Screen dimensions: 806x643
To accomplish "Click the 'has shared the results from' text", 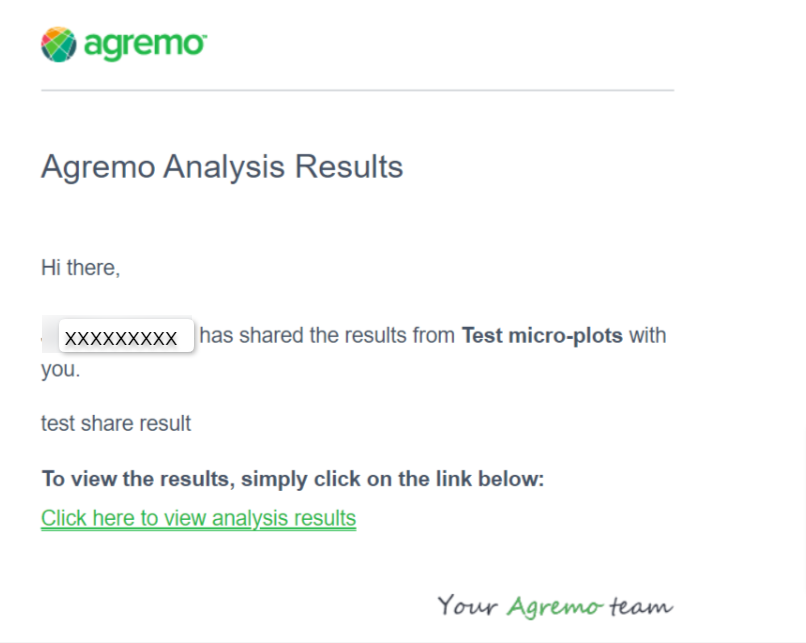I will [x=328, y=336].
